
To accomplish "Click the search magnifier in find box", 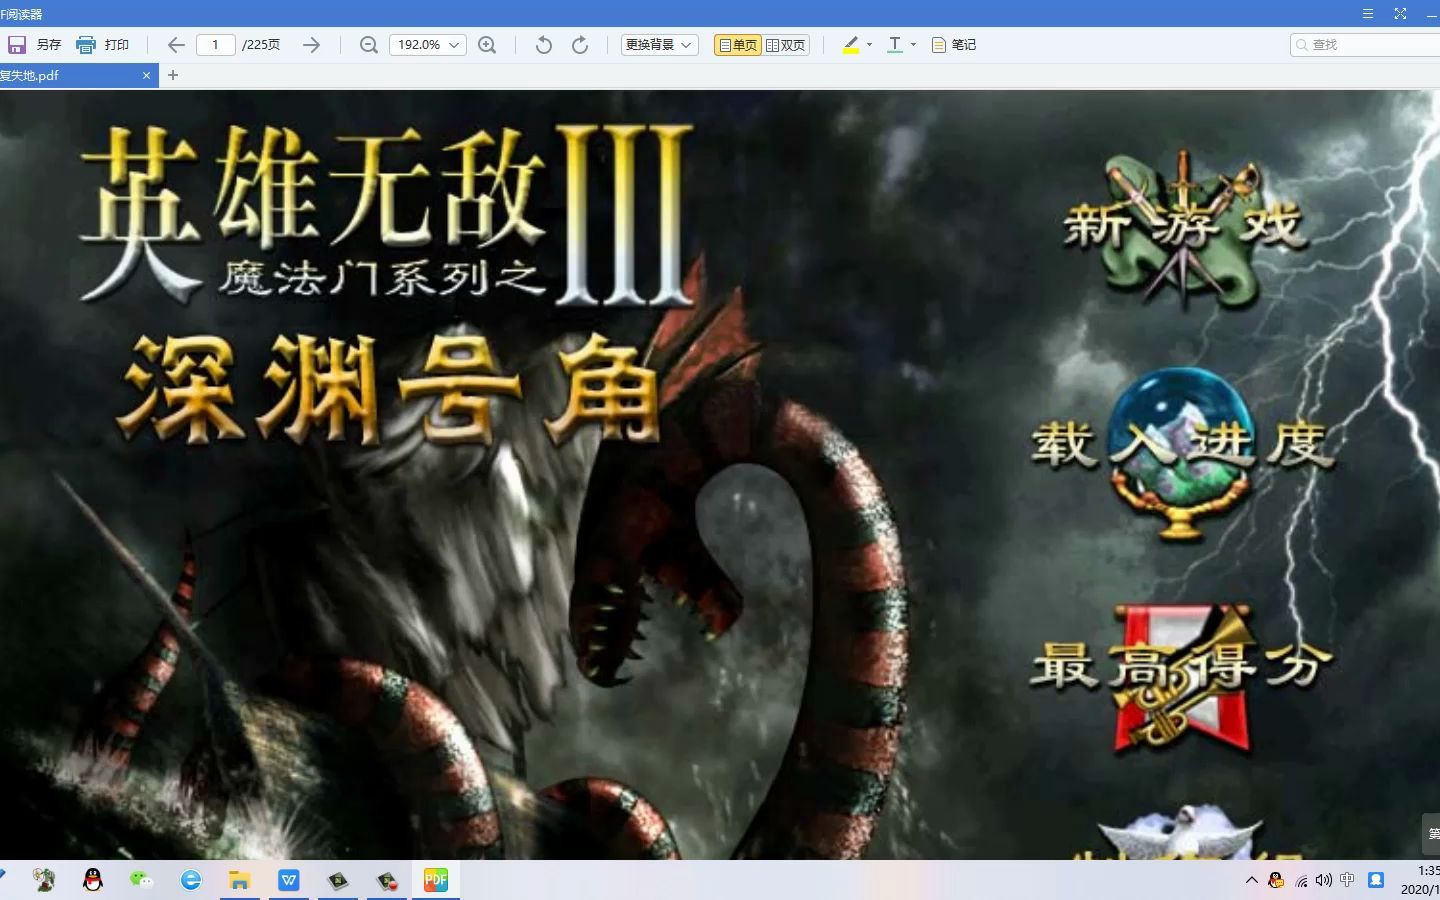I will tap(1302, 45).
